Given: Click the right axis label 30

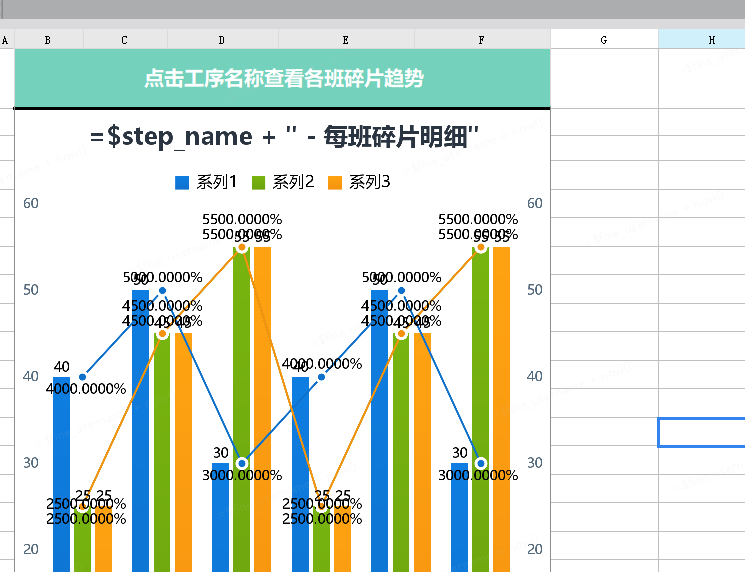Looking at the screenshot, I should pyautogui.click(x=535, y=463).
